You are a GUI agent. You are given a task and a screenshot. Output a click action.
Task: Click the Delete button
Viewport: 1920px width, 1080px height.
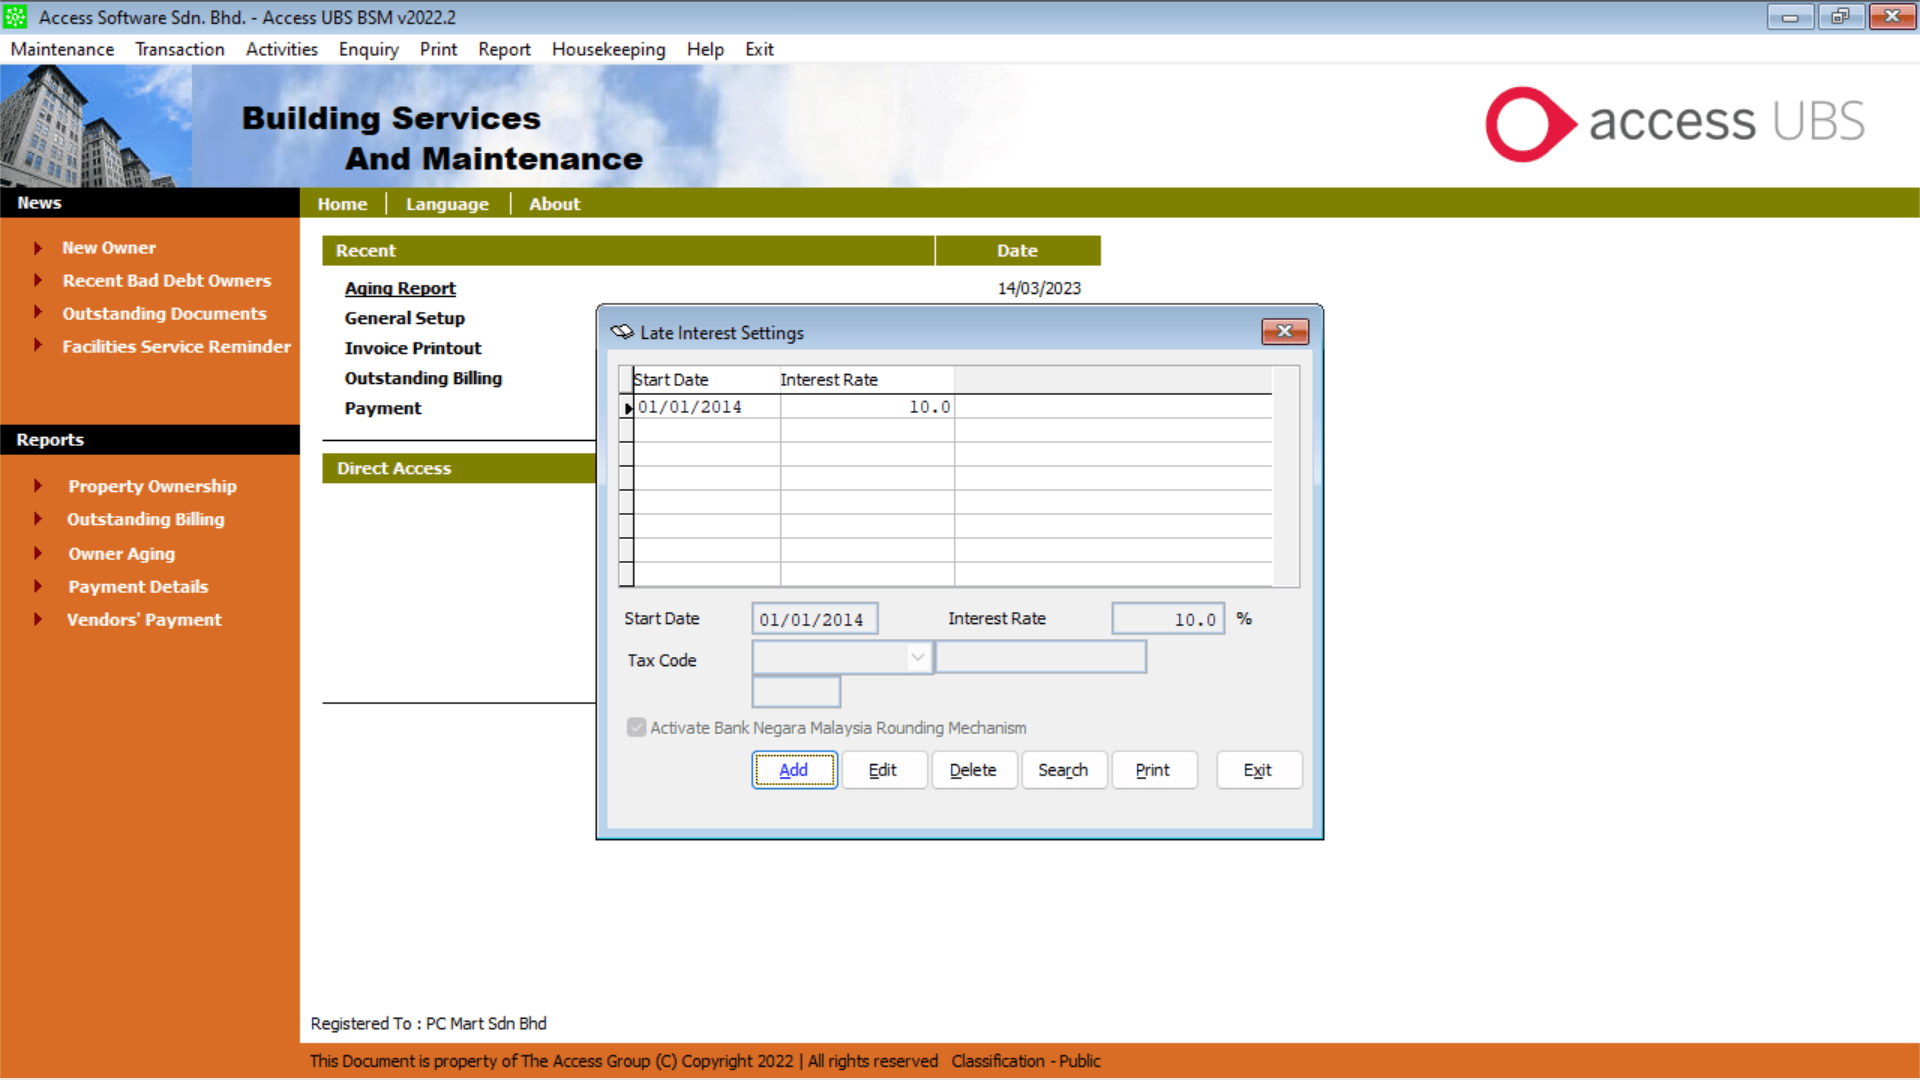(973, 770)
